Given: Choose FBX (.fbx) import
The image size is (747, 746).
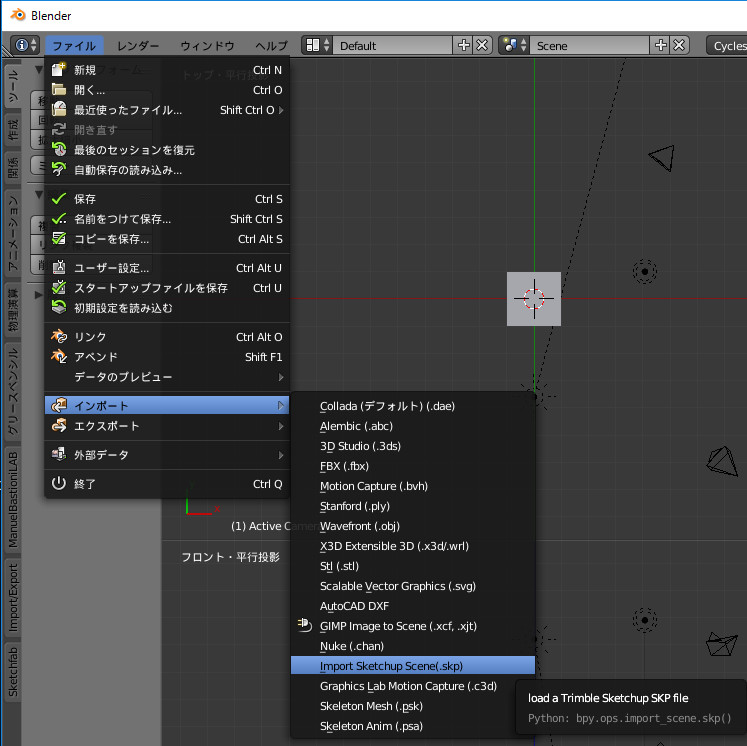Looking at the screenshot, I should 413,466.
